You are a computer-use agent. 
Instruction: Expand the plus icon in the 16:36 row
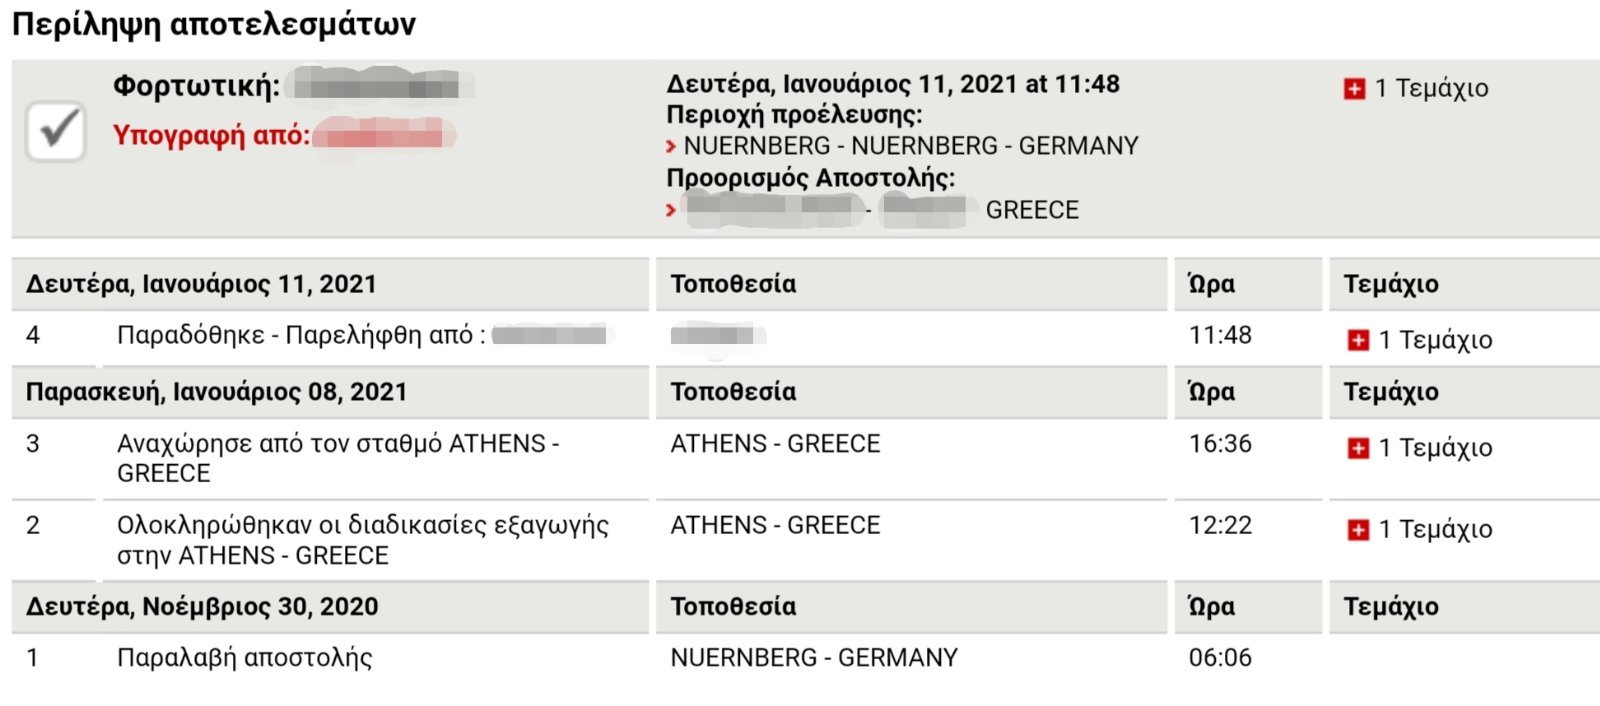tap(1358, 448)
